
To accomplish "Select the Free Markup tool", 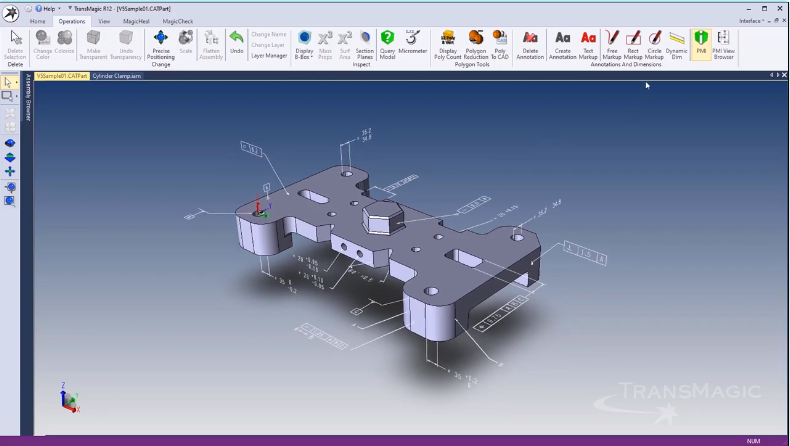I will pos(612,44).
